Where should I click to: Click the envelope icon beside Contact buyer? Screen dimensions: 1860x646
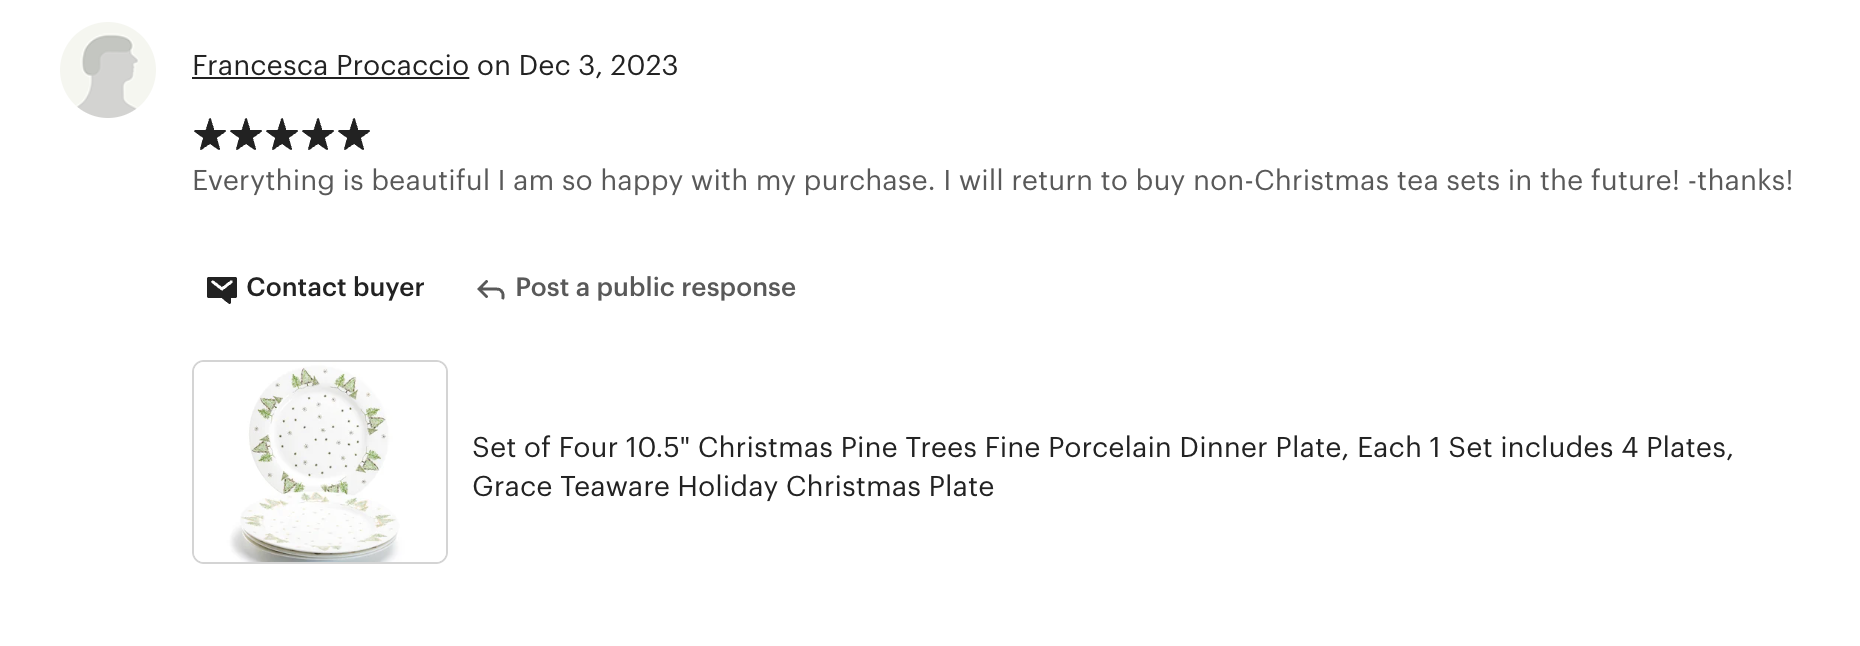[221, 289]
